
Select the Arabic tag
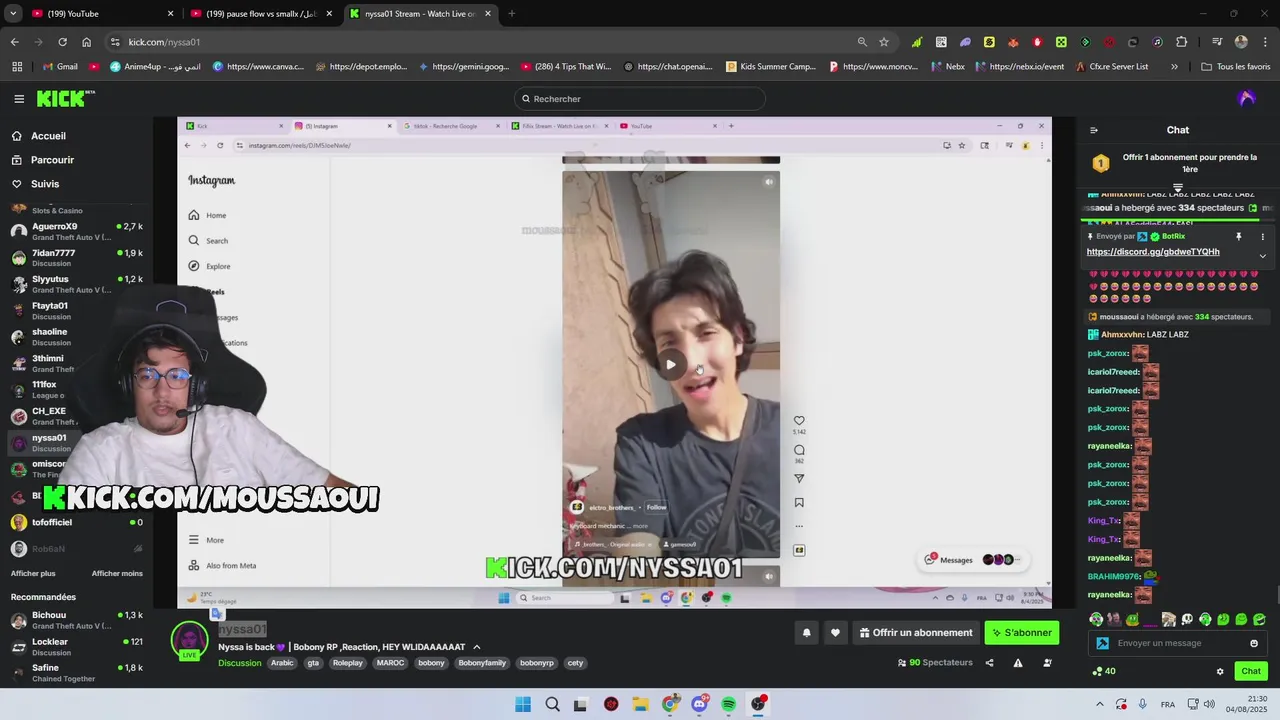282,663
